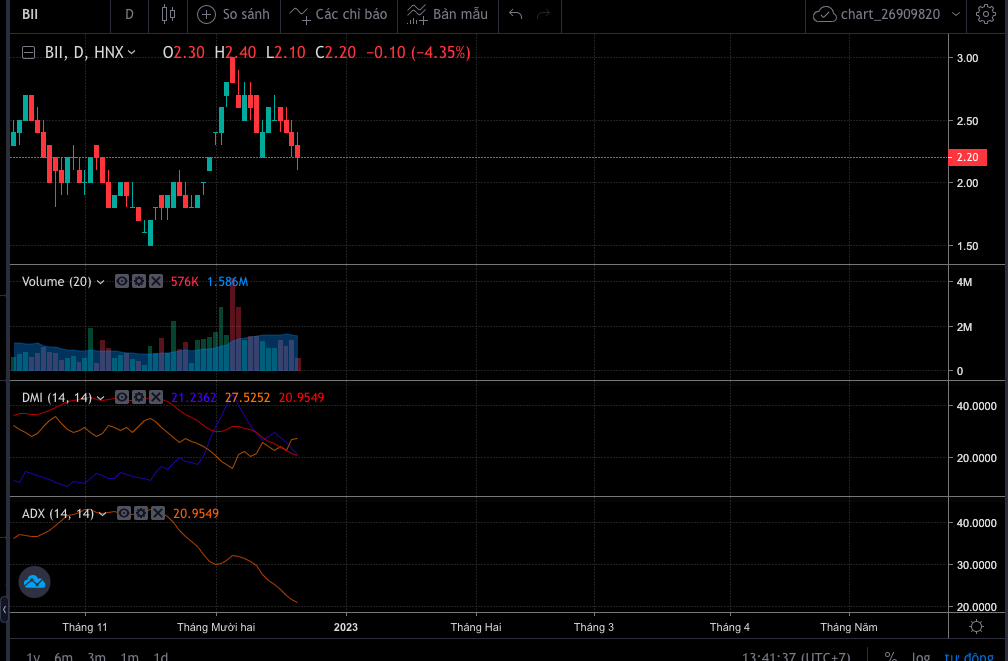Remove the Volume indicator
Viewport: 1008px width, 661px height.
pyautogui.click(x=156, y=281)
